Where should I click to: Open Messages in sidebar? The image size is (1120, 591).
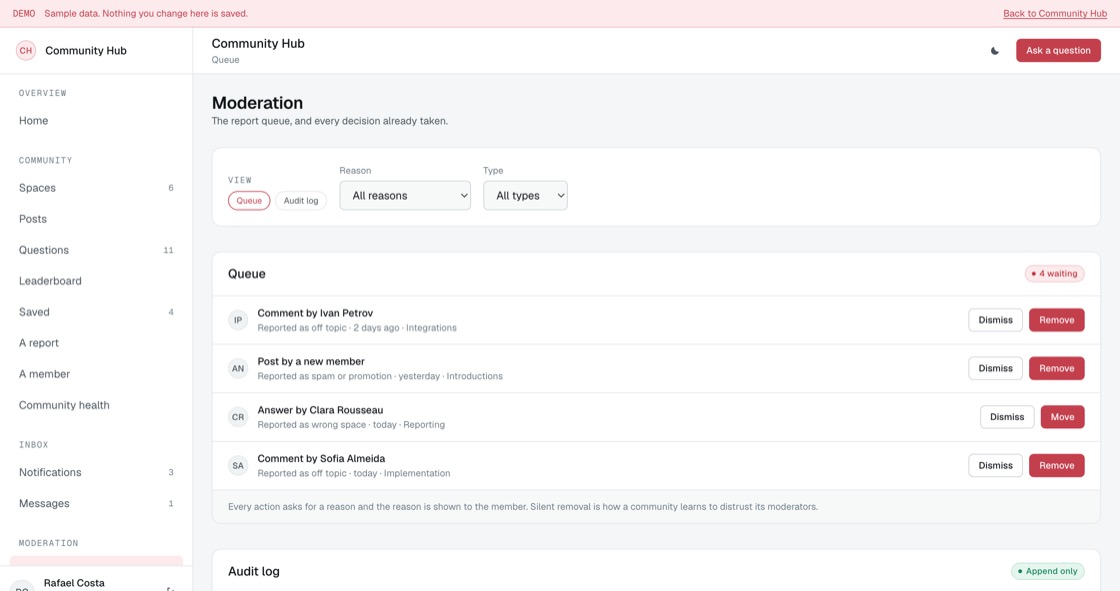[96, 504]
